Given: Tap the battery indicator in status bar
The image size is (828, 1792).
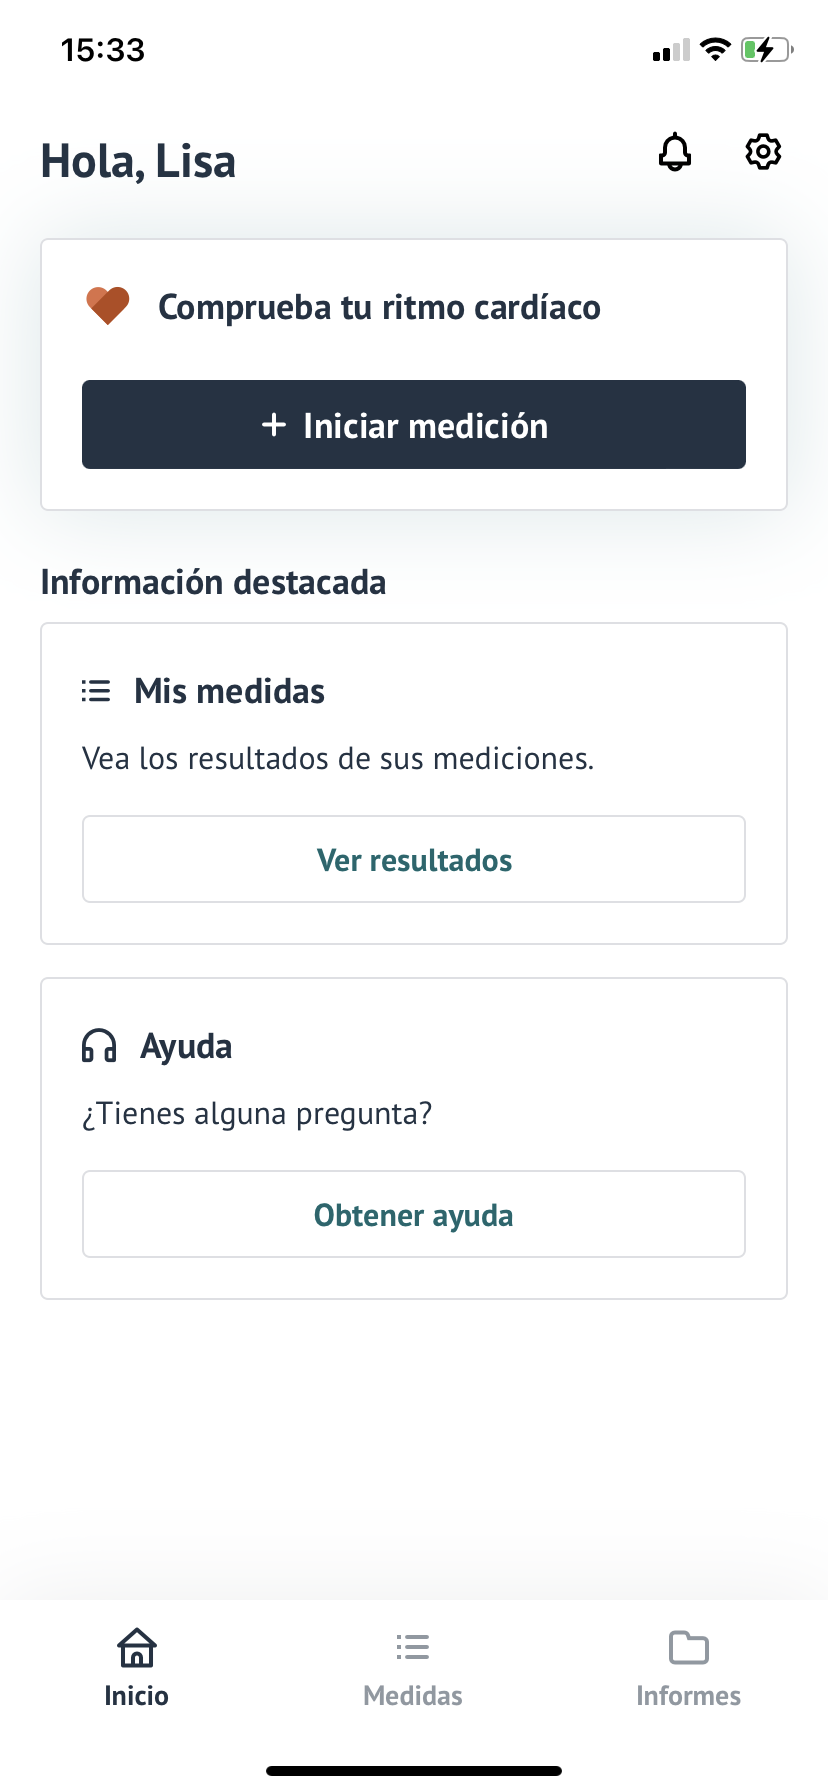Looking at the screenshot, I should [x=766, y=49].
